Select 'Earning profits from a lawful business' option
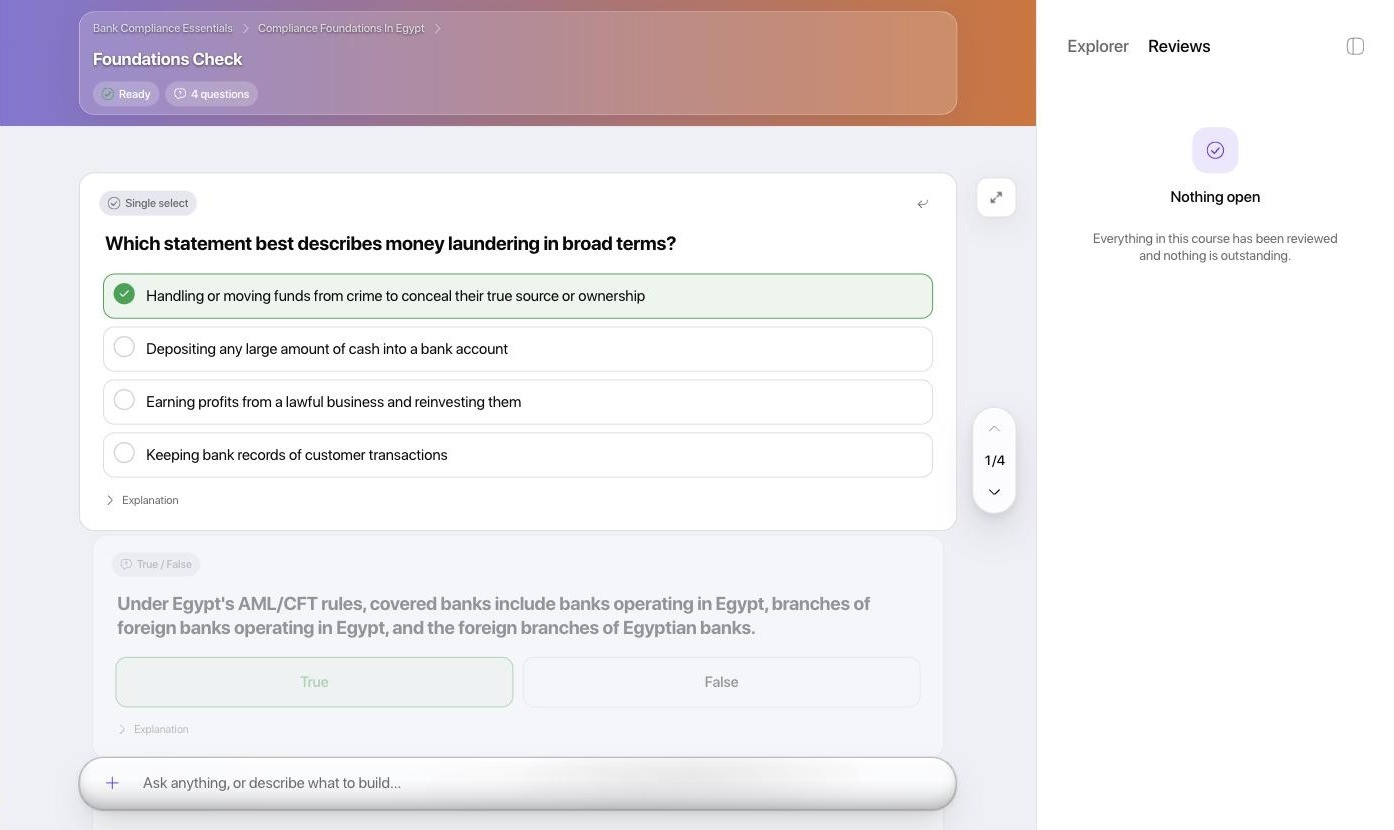Image resolution: width=1394 pixels, height=830 pixels. [518, 402]
